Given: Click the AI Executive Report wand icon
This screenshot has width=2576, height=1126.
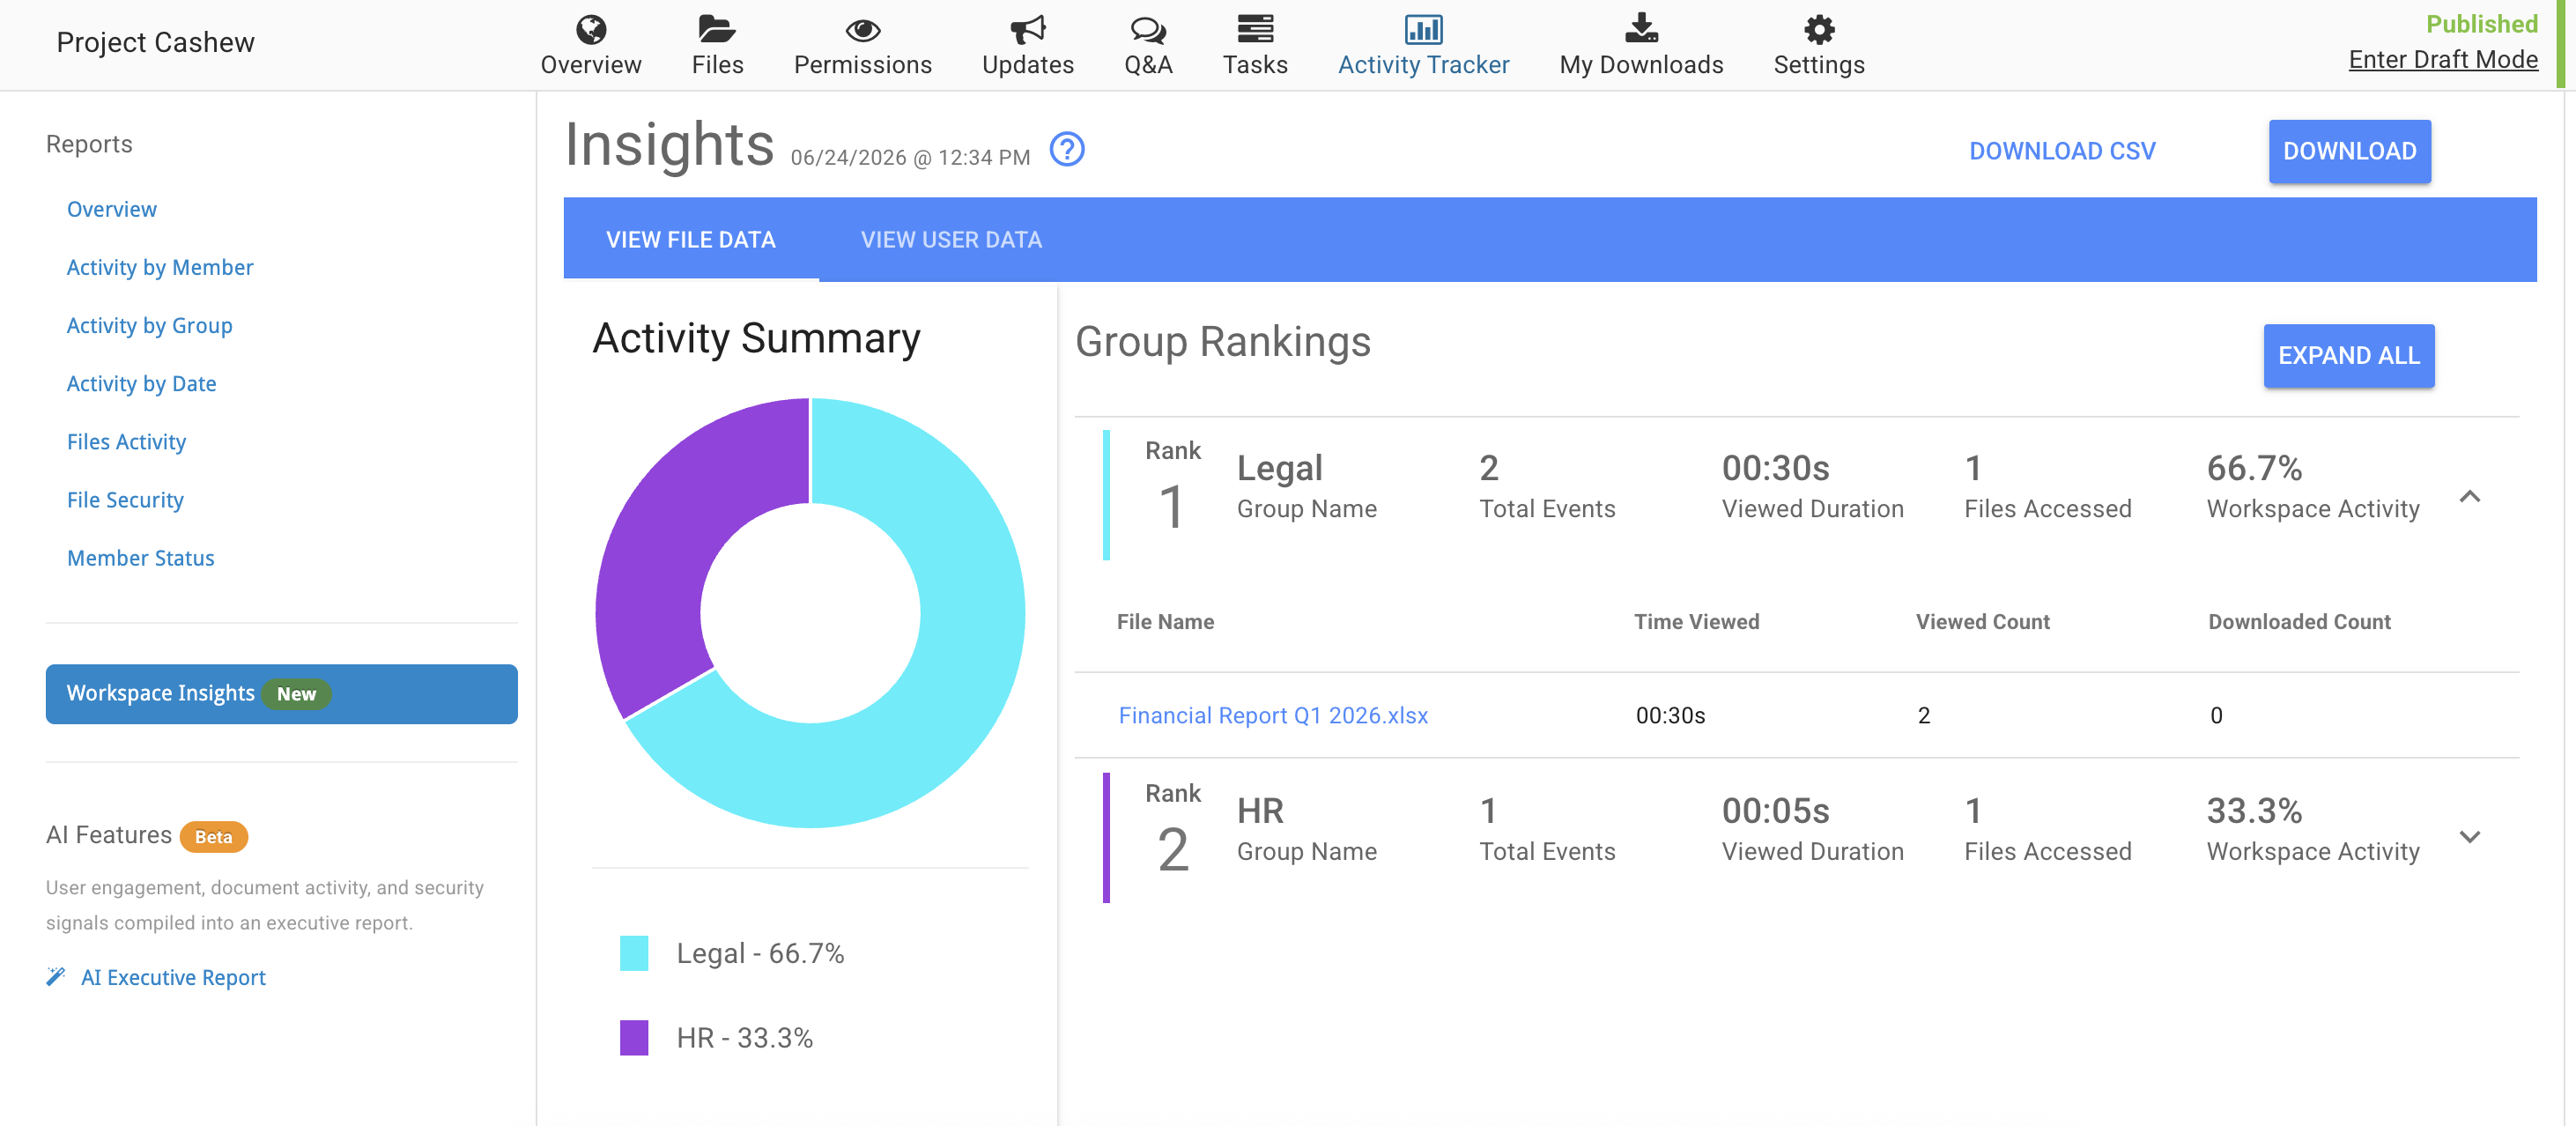Looking at the screenshot, I should (56, 976).
